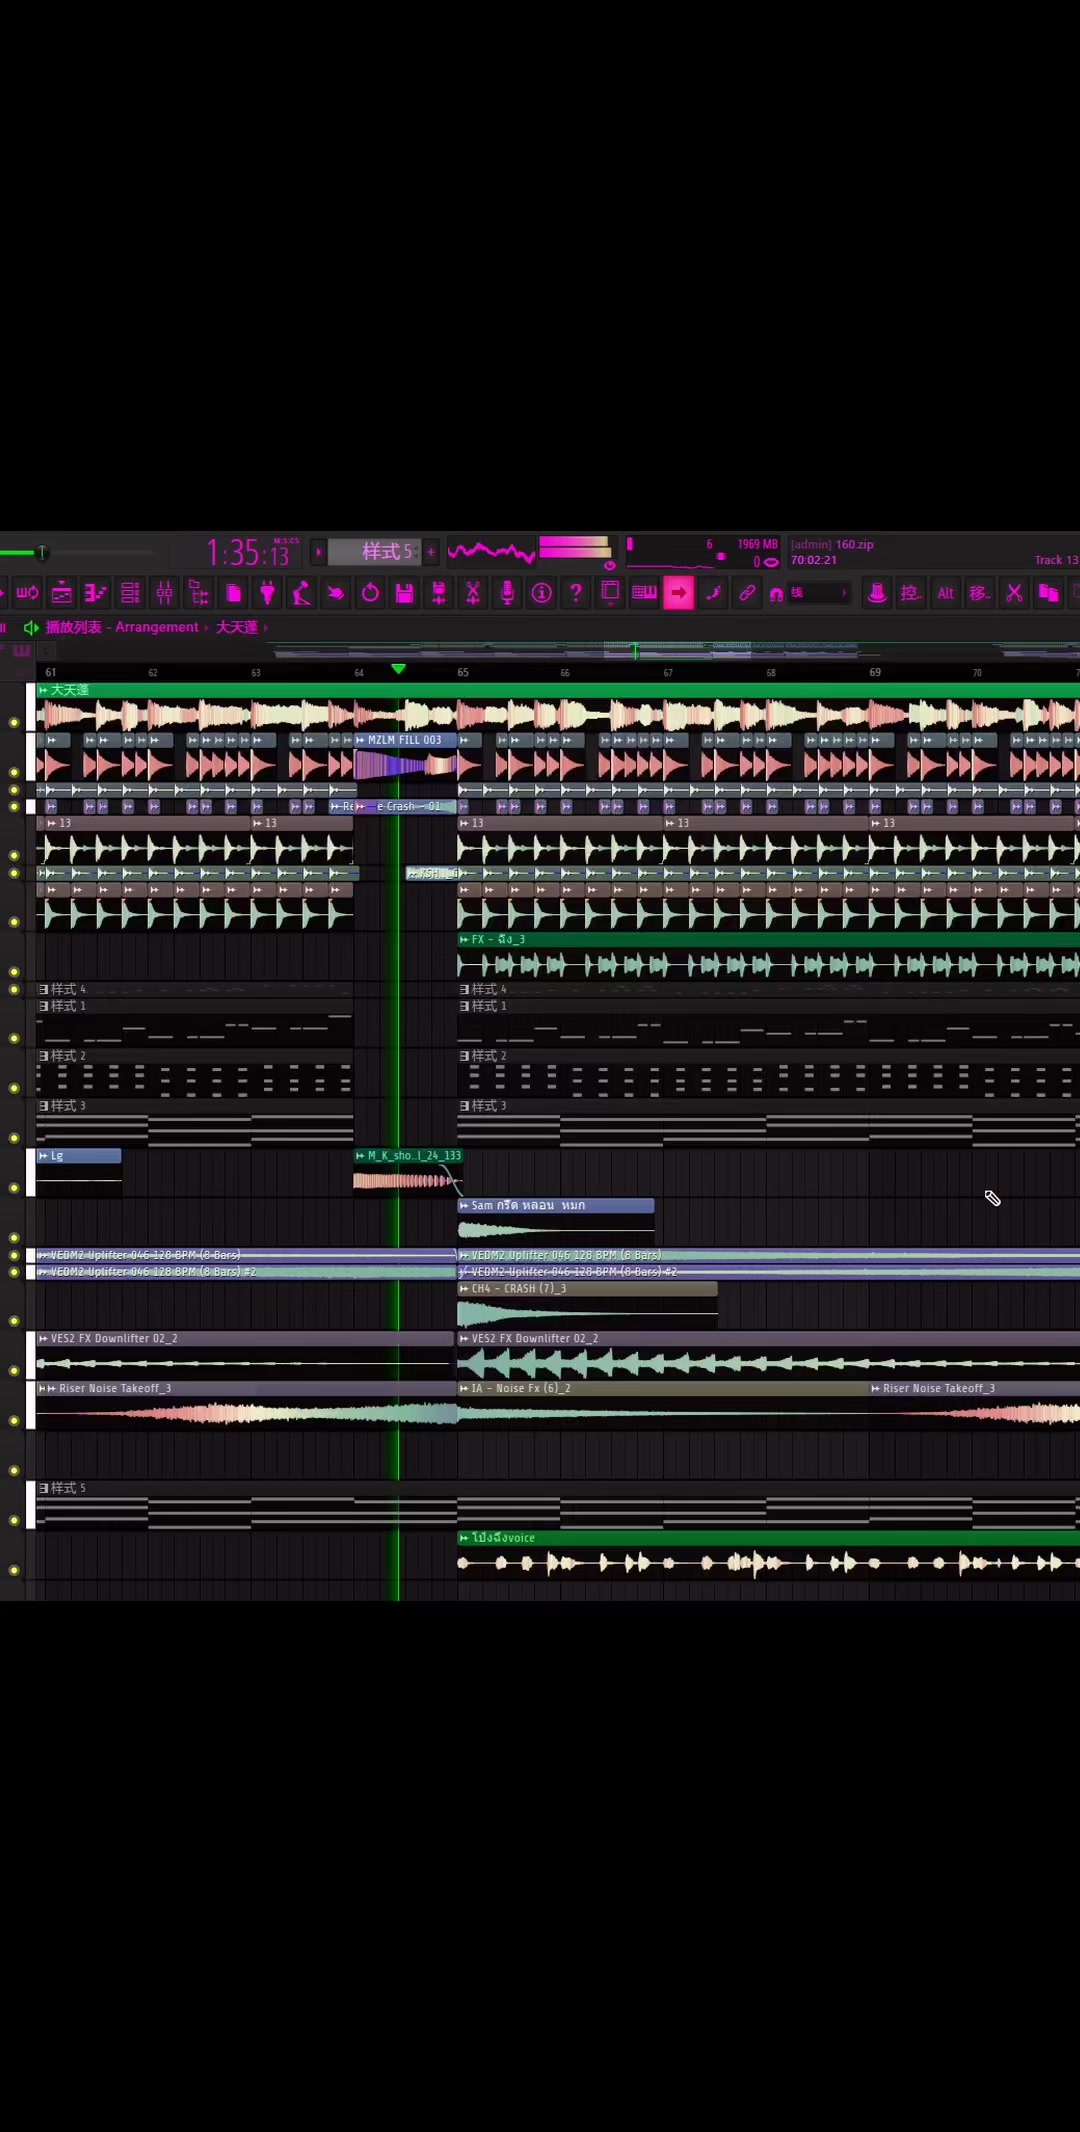Mute the Riser Noise Takeoff_3 track
1080x2132 pixels.
[x=14, y=1420]
